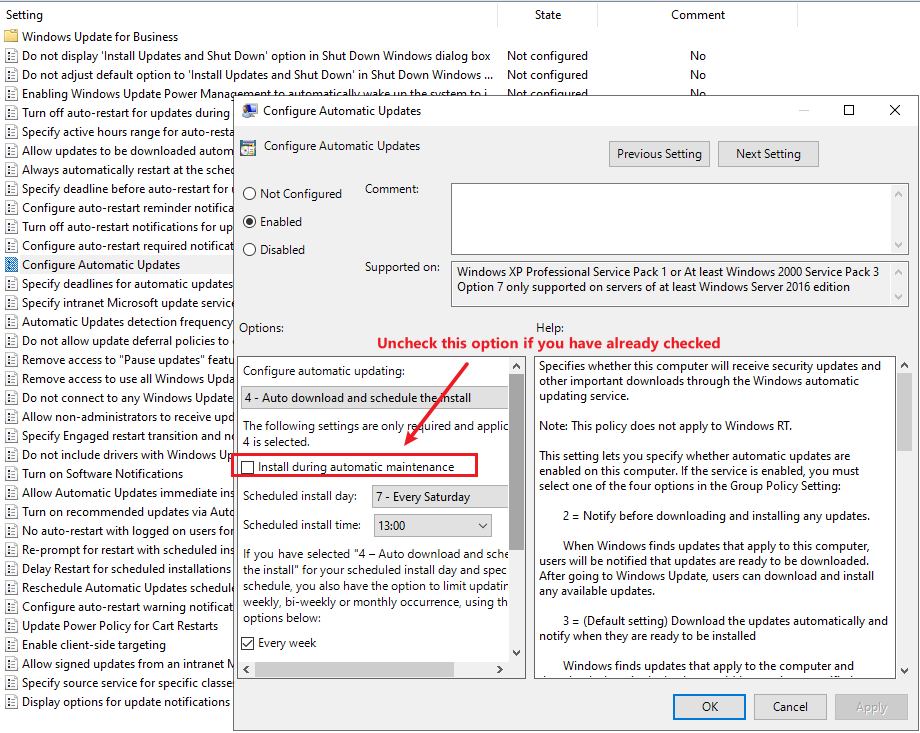Click the dialog's title bar shield icon
Viewport: 920px width, 733px height.
point(248,110)
